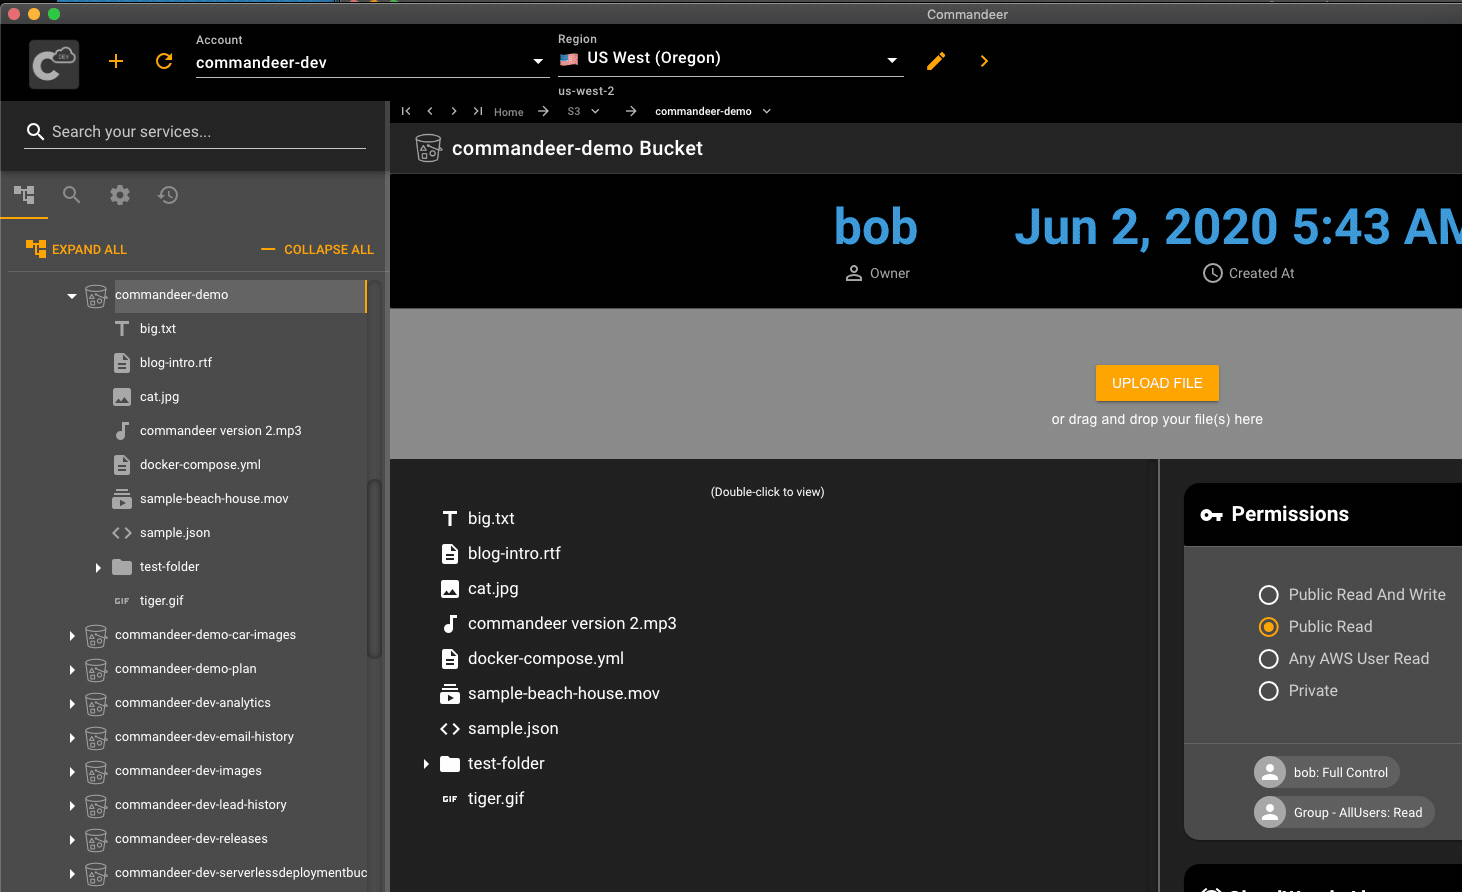
Task: Select cat.jpg in the main file list
Action: (493, 589)
